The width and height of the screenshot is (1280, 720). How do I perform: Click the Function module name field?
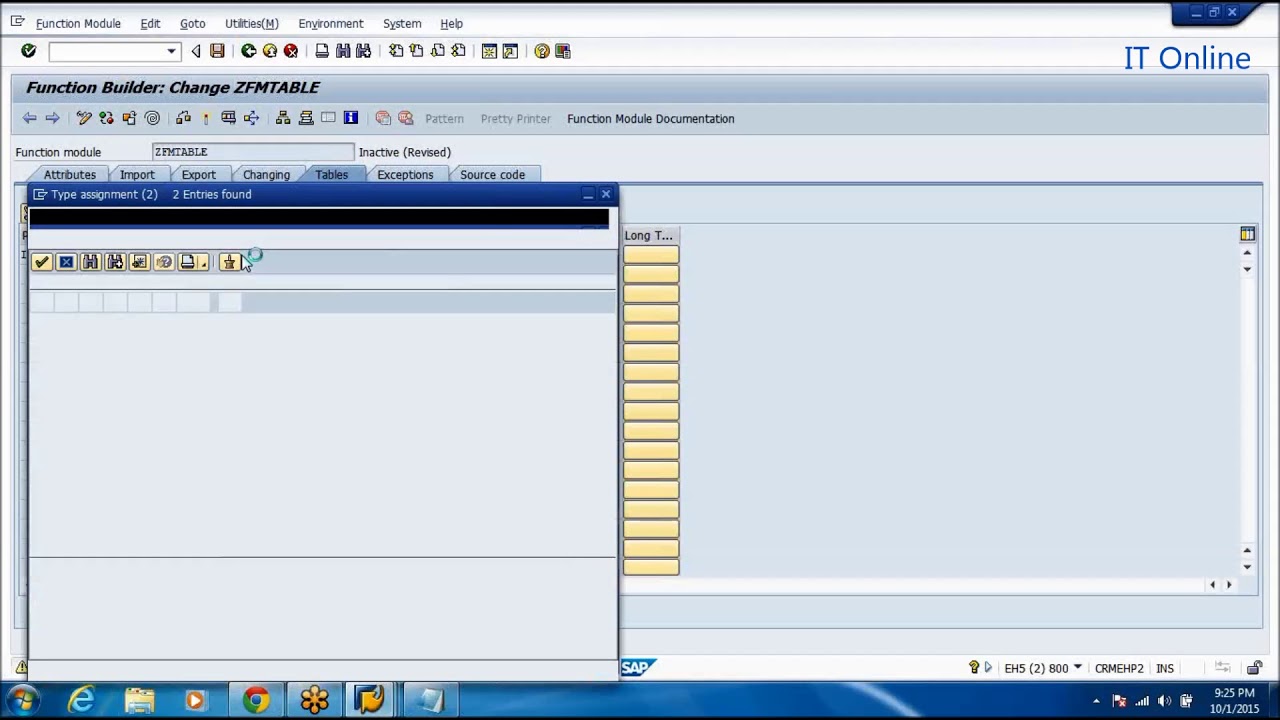[253, 152]
